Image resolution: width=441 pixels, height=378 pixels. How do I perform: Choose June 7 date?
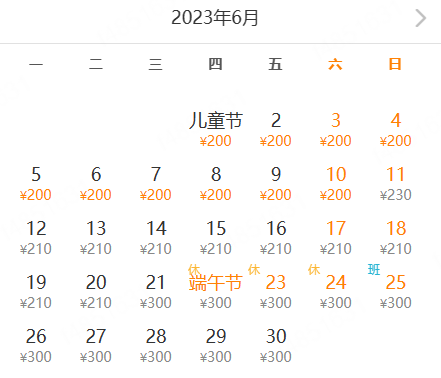tap(156, 183)
